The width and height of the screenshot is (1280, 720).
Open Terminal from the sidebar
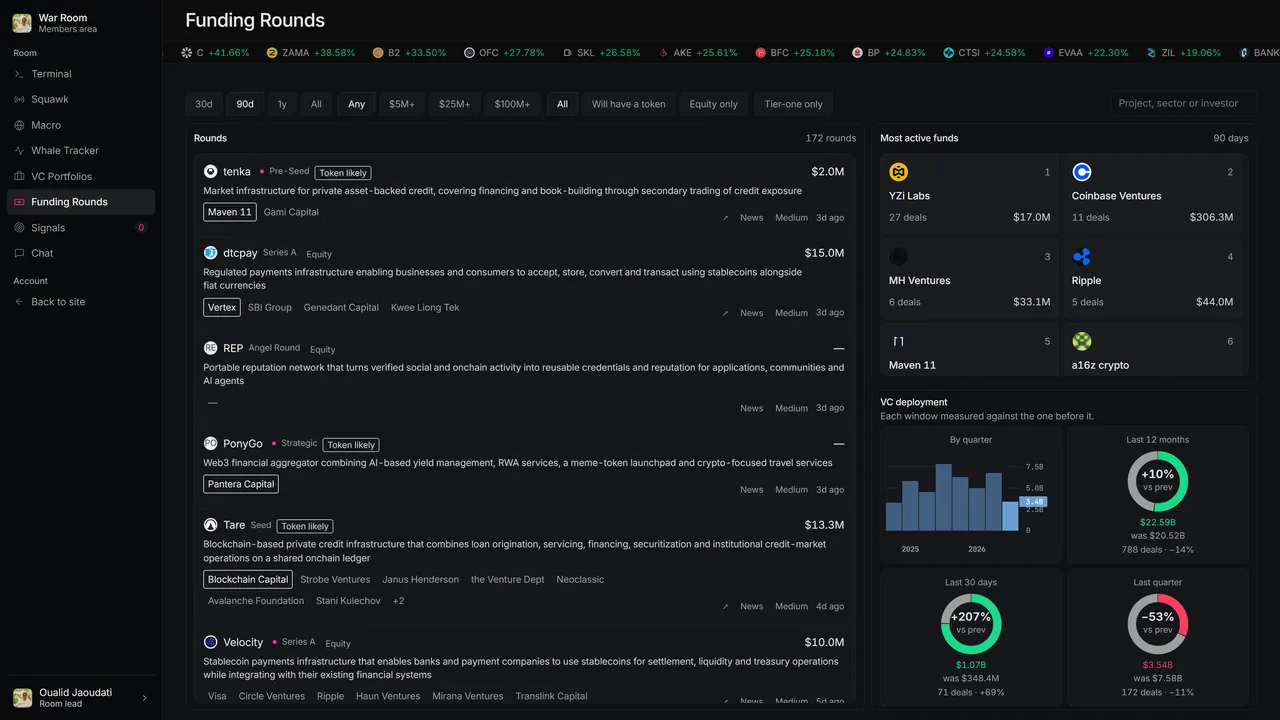(80, 74)
